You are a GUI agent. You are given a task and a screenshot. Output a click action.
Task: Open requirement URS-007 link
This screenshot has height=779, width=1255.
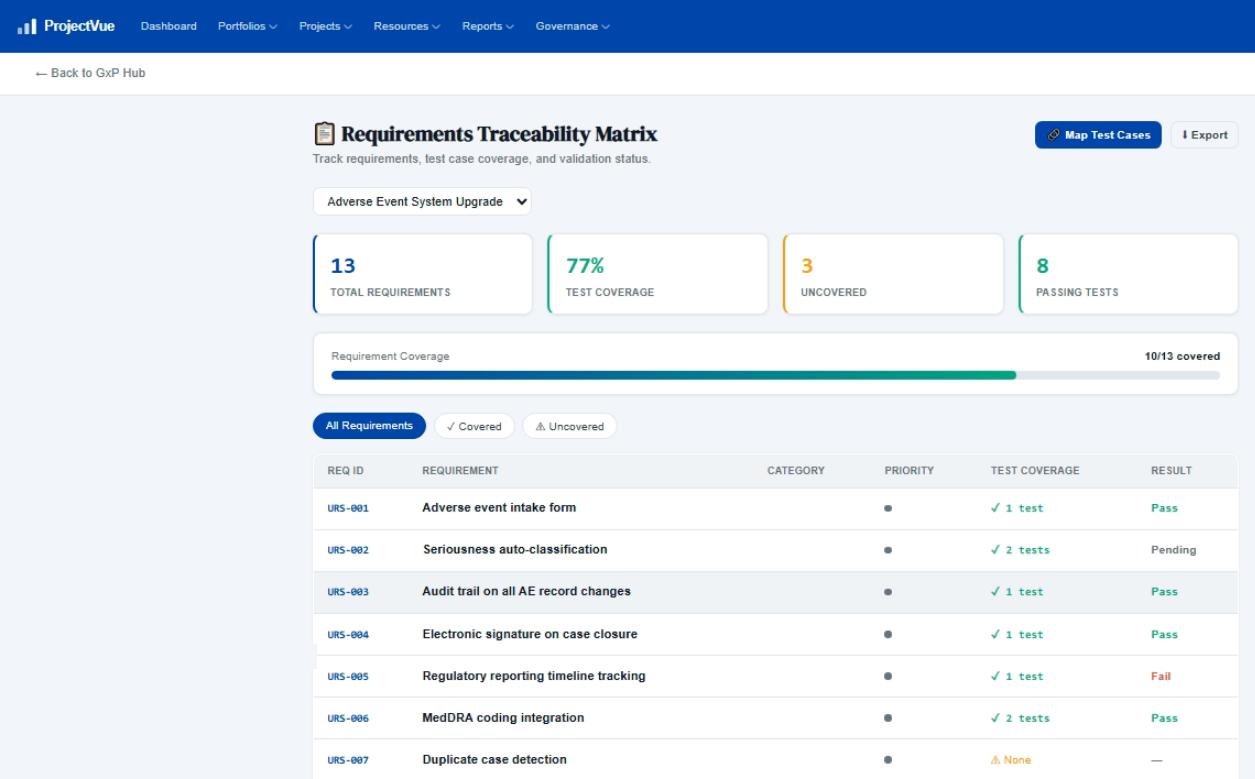click(x=348, y=760)
